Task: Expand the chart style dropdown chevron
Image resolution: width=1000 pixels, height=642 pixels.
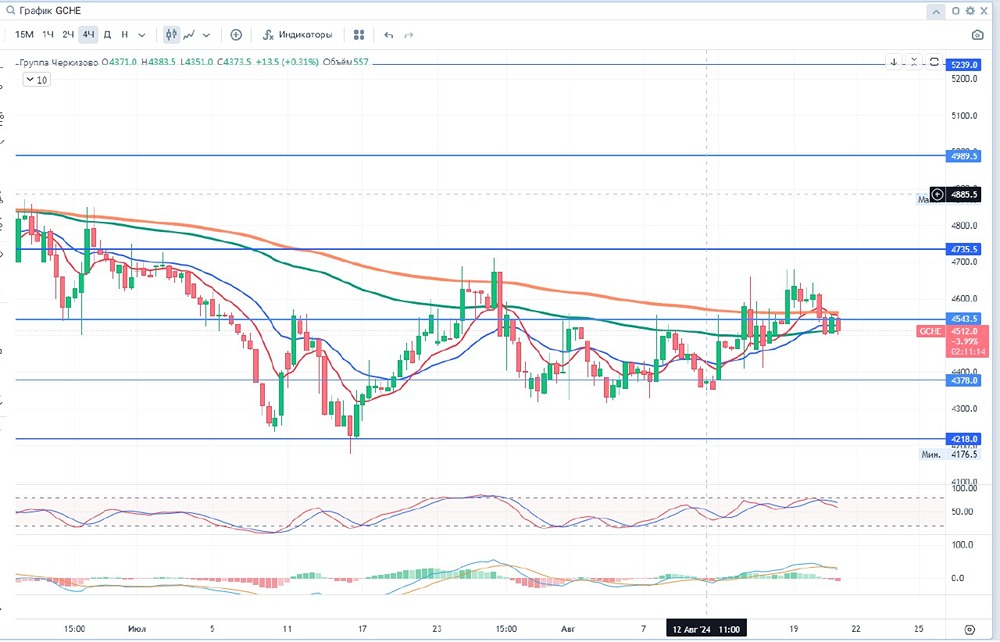Action: click(207, 35)
